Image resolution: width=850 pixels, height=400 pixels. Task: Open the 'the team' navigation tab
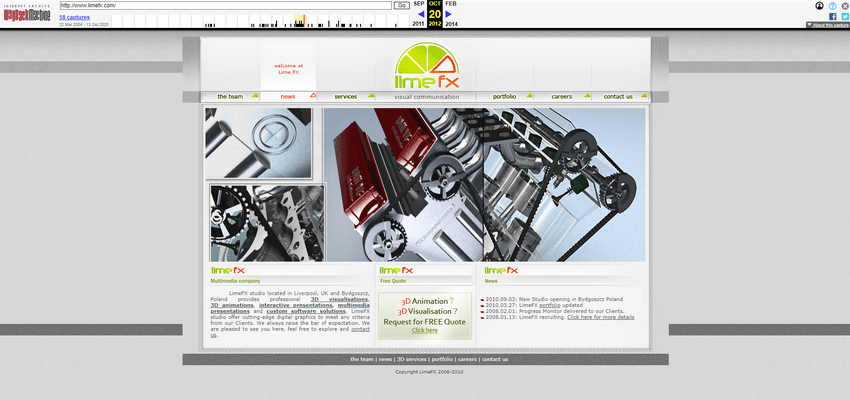[x=230, y=97]
